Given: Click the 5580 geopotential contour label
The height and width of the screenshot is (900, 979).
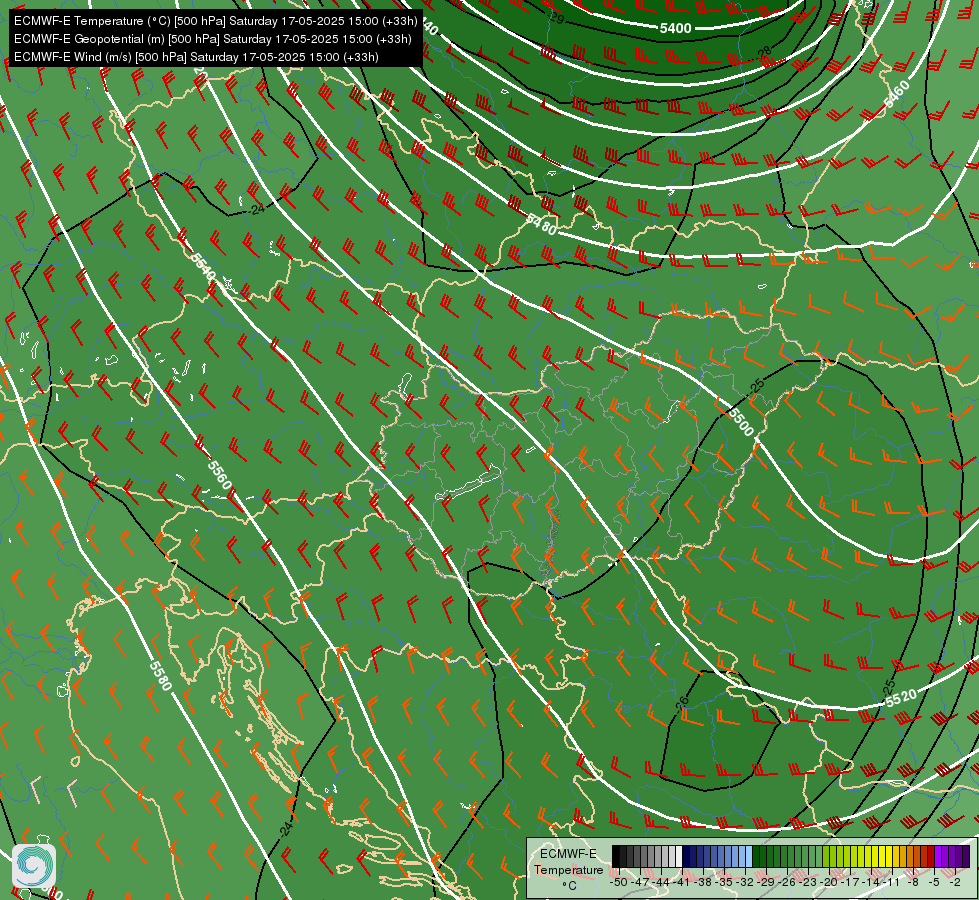Looking at the screenshot, I should point(160,676).
